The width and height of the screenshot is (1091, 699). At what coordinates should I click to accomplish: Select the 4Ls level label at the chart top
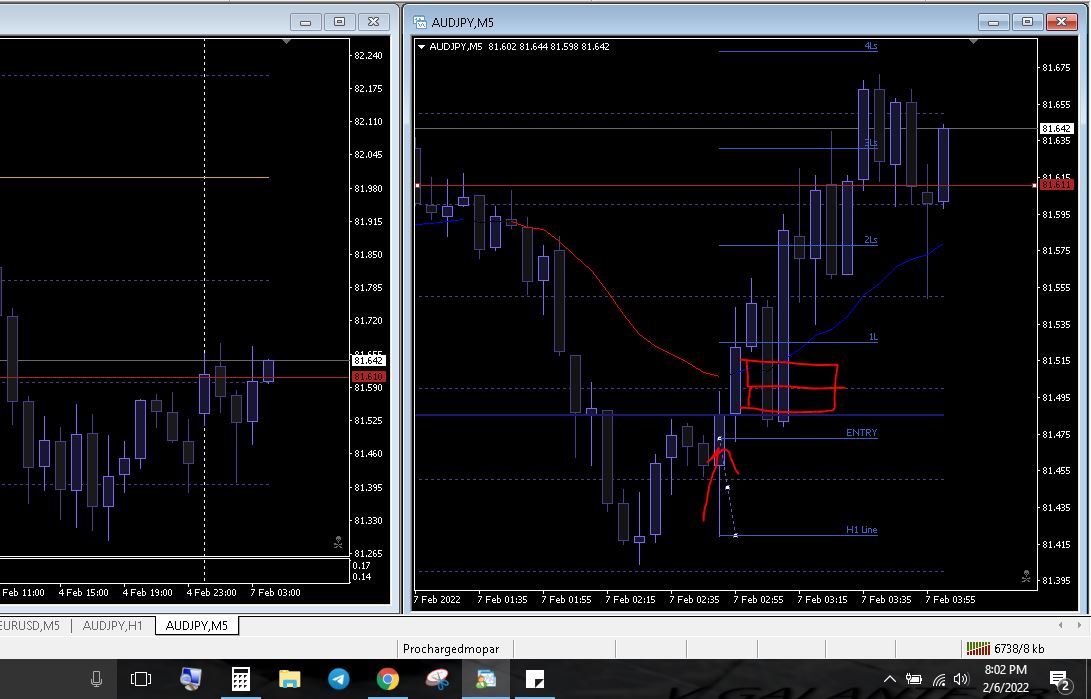[870, 46]
